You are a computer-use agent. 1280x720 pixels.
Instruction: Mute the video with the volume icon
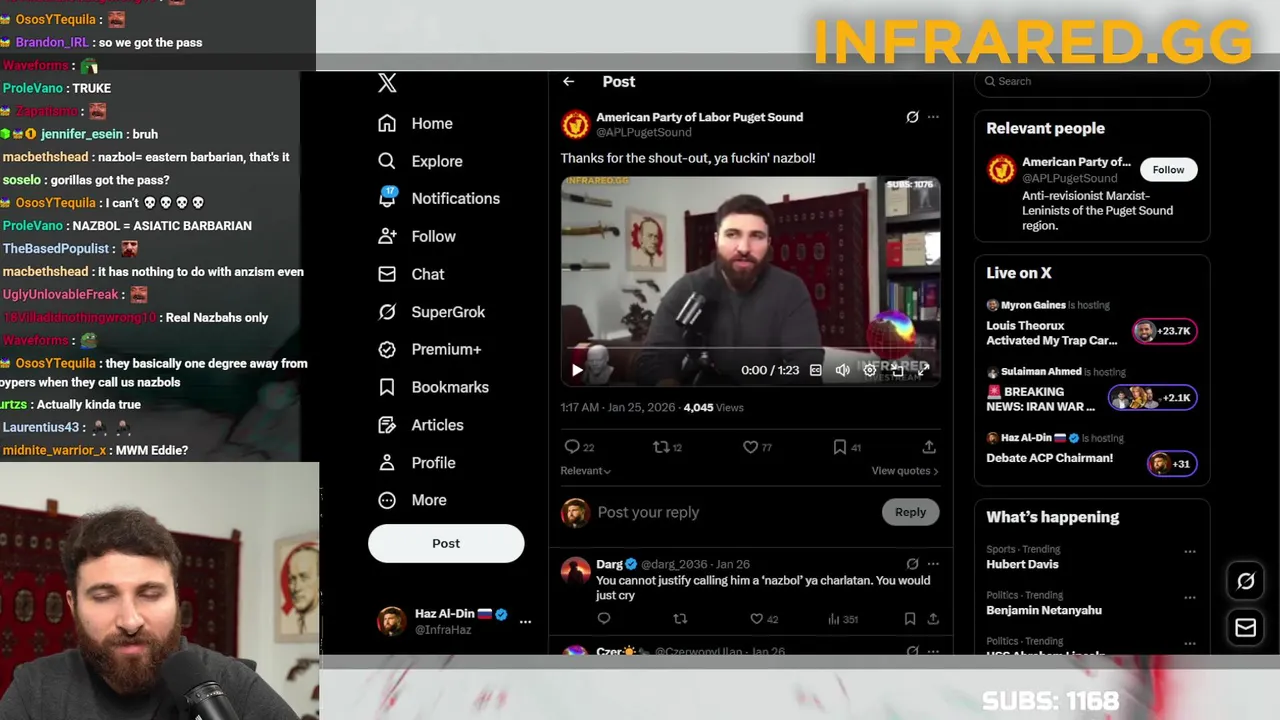tap(842, 370)
